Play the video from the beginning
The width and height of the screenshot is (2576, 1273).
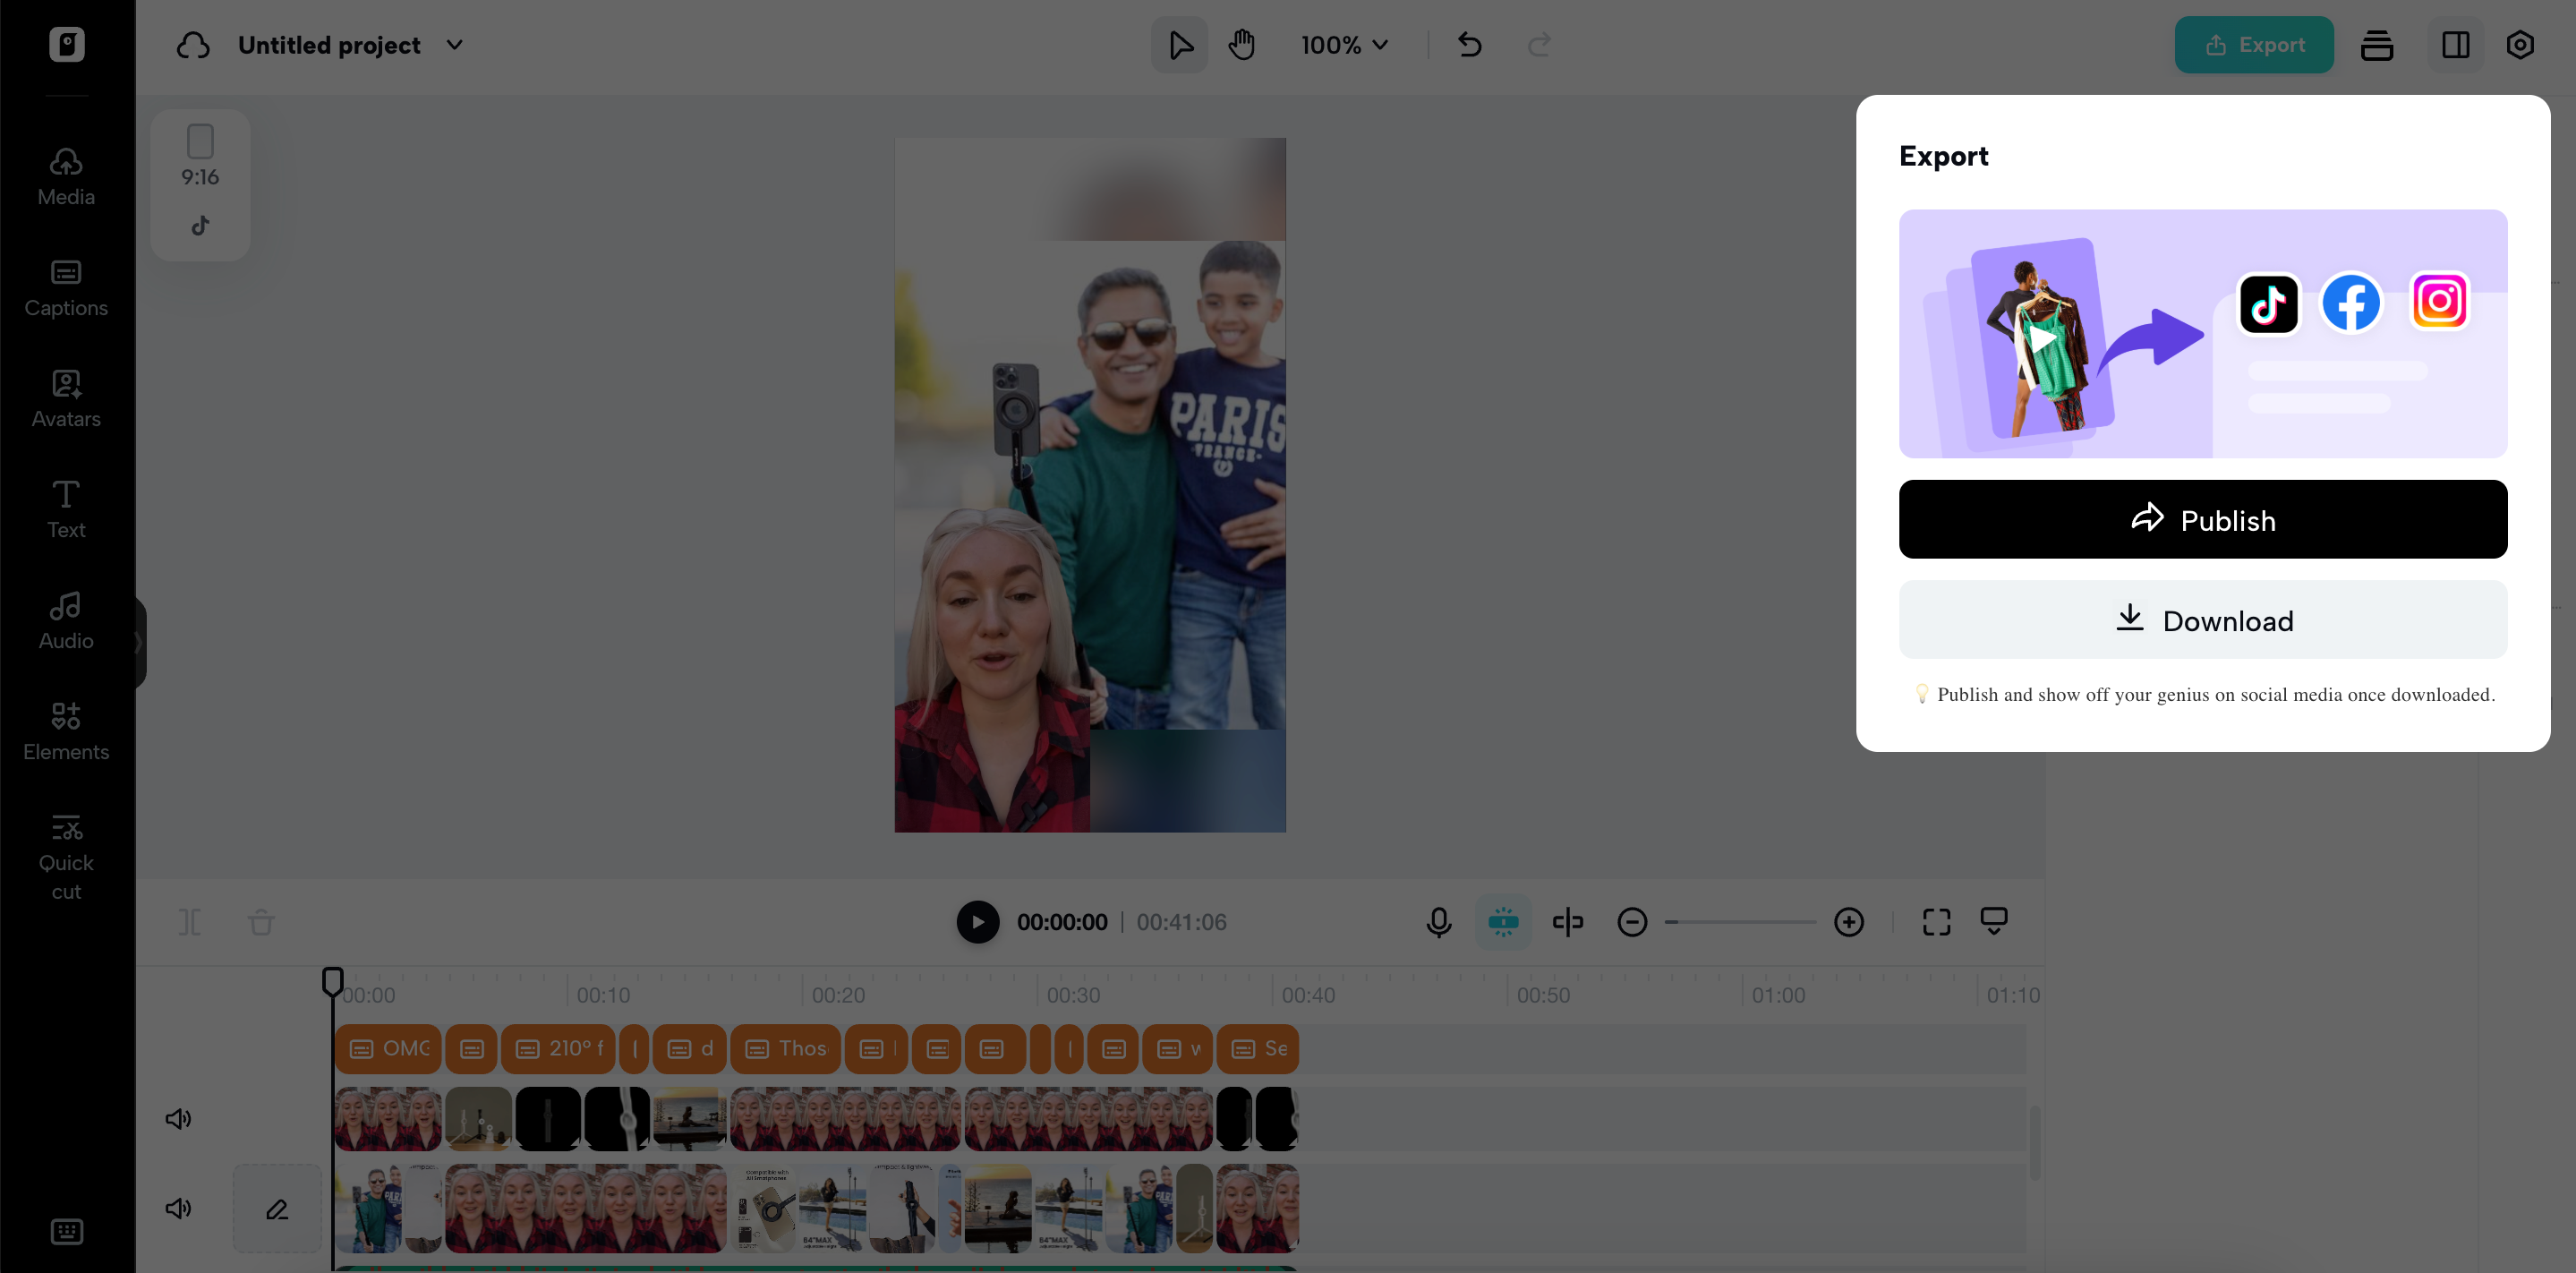pos(977,922)
